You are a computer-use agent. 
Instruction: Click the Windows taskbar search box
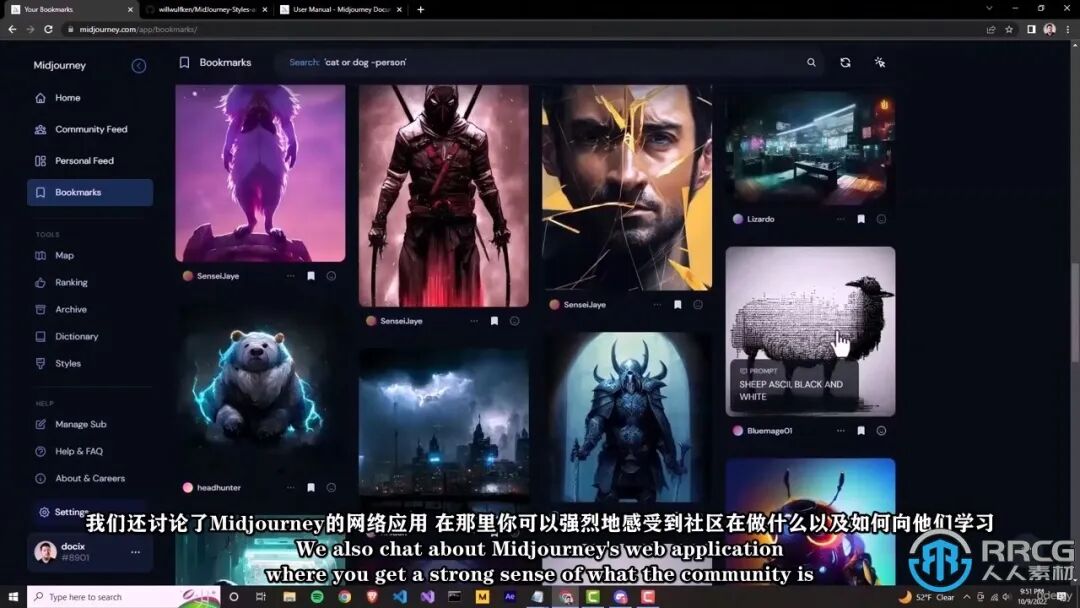pyautogui.click(x=124, y=596)
